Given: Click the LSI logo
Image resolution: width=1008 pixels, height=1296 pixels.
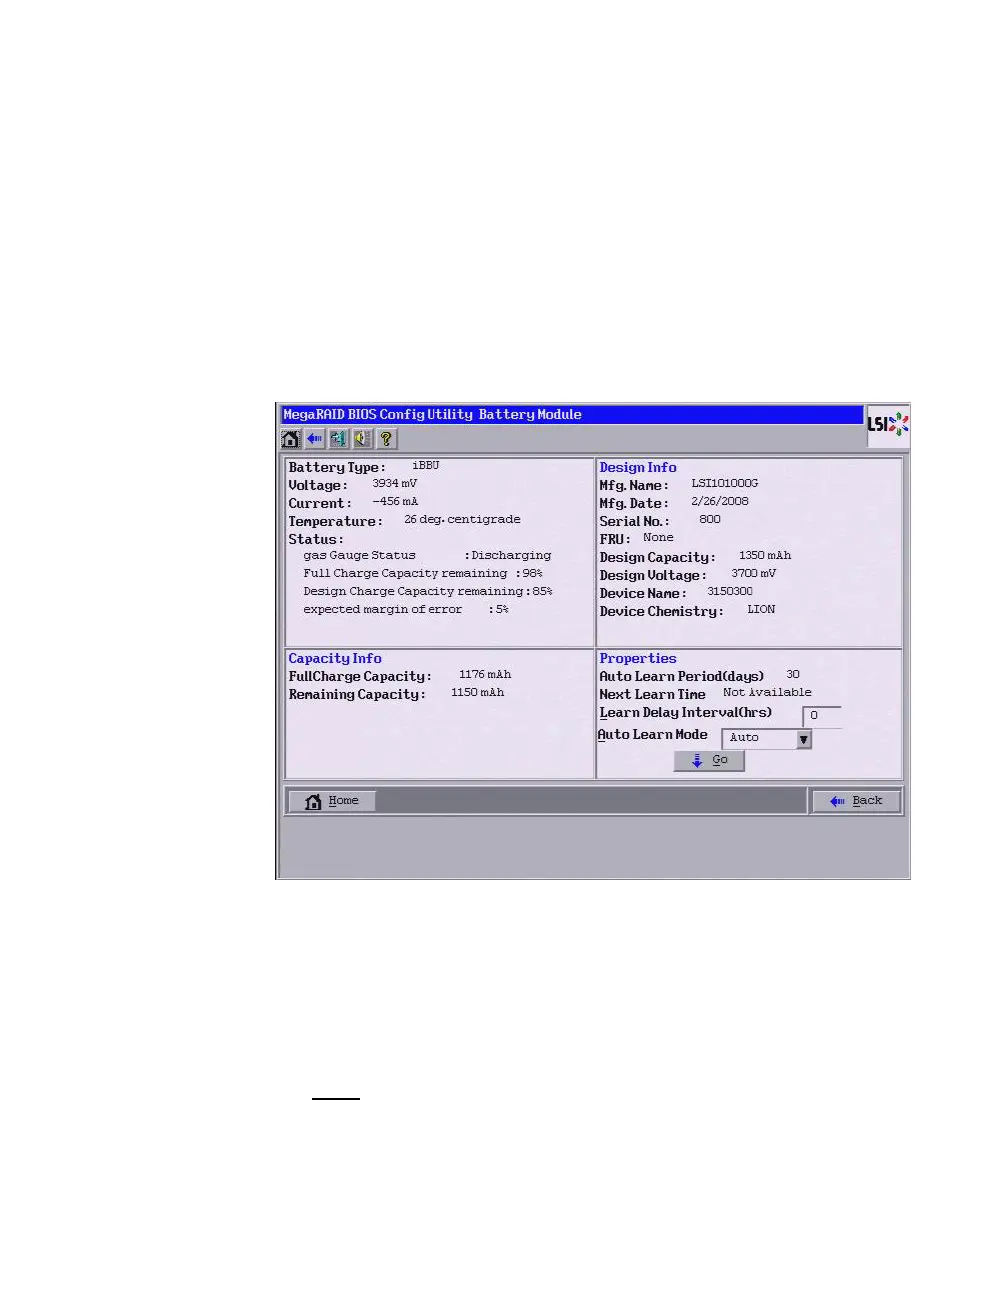Looking at the screenshot, I should (887, 424).
